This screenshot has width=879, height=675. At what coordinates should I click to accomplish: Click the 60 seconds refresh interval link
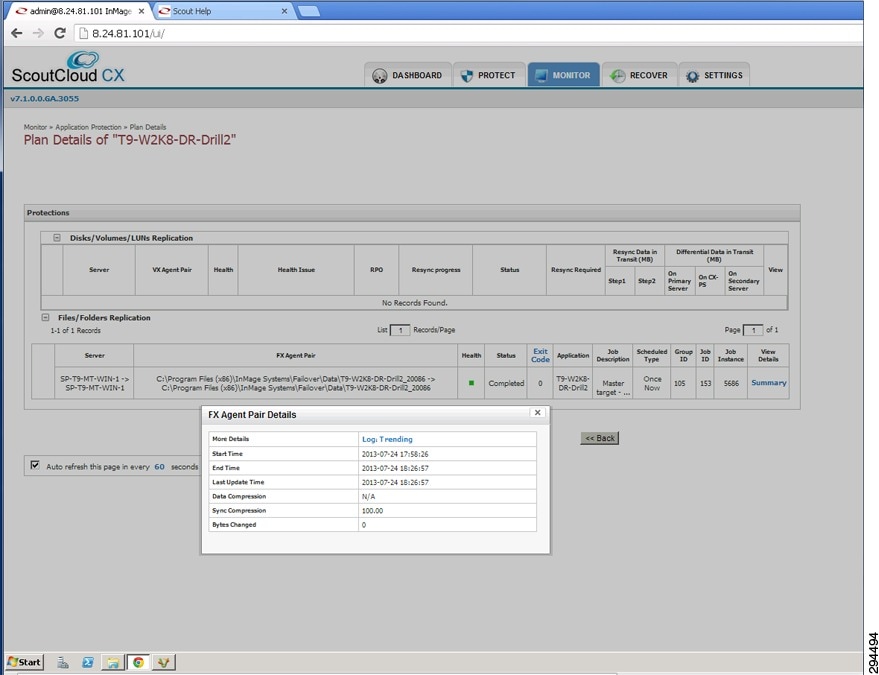[160, 466]
